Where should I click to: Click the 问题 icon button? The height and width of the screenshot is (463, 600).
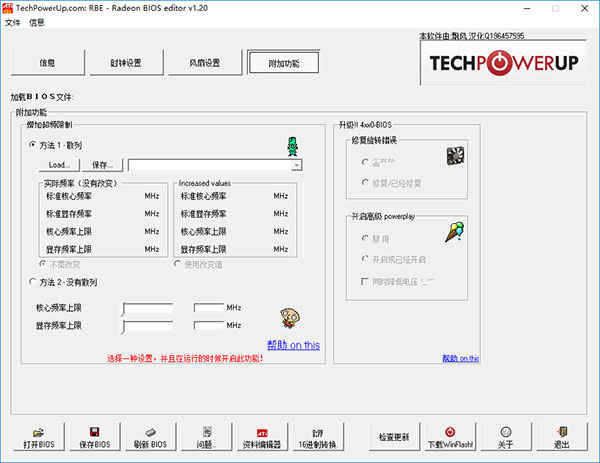click(x=206, y=437)
